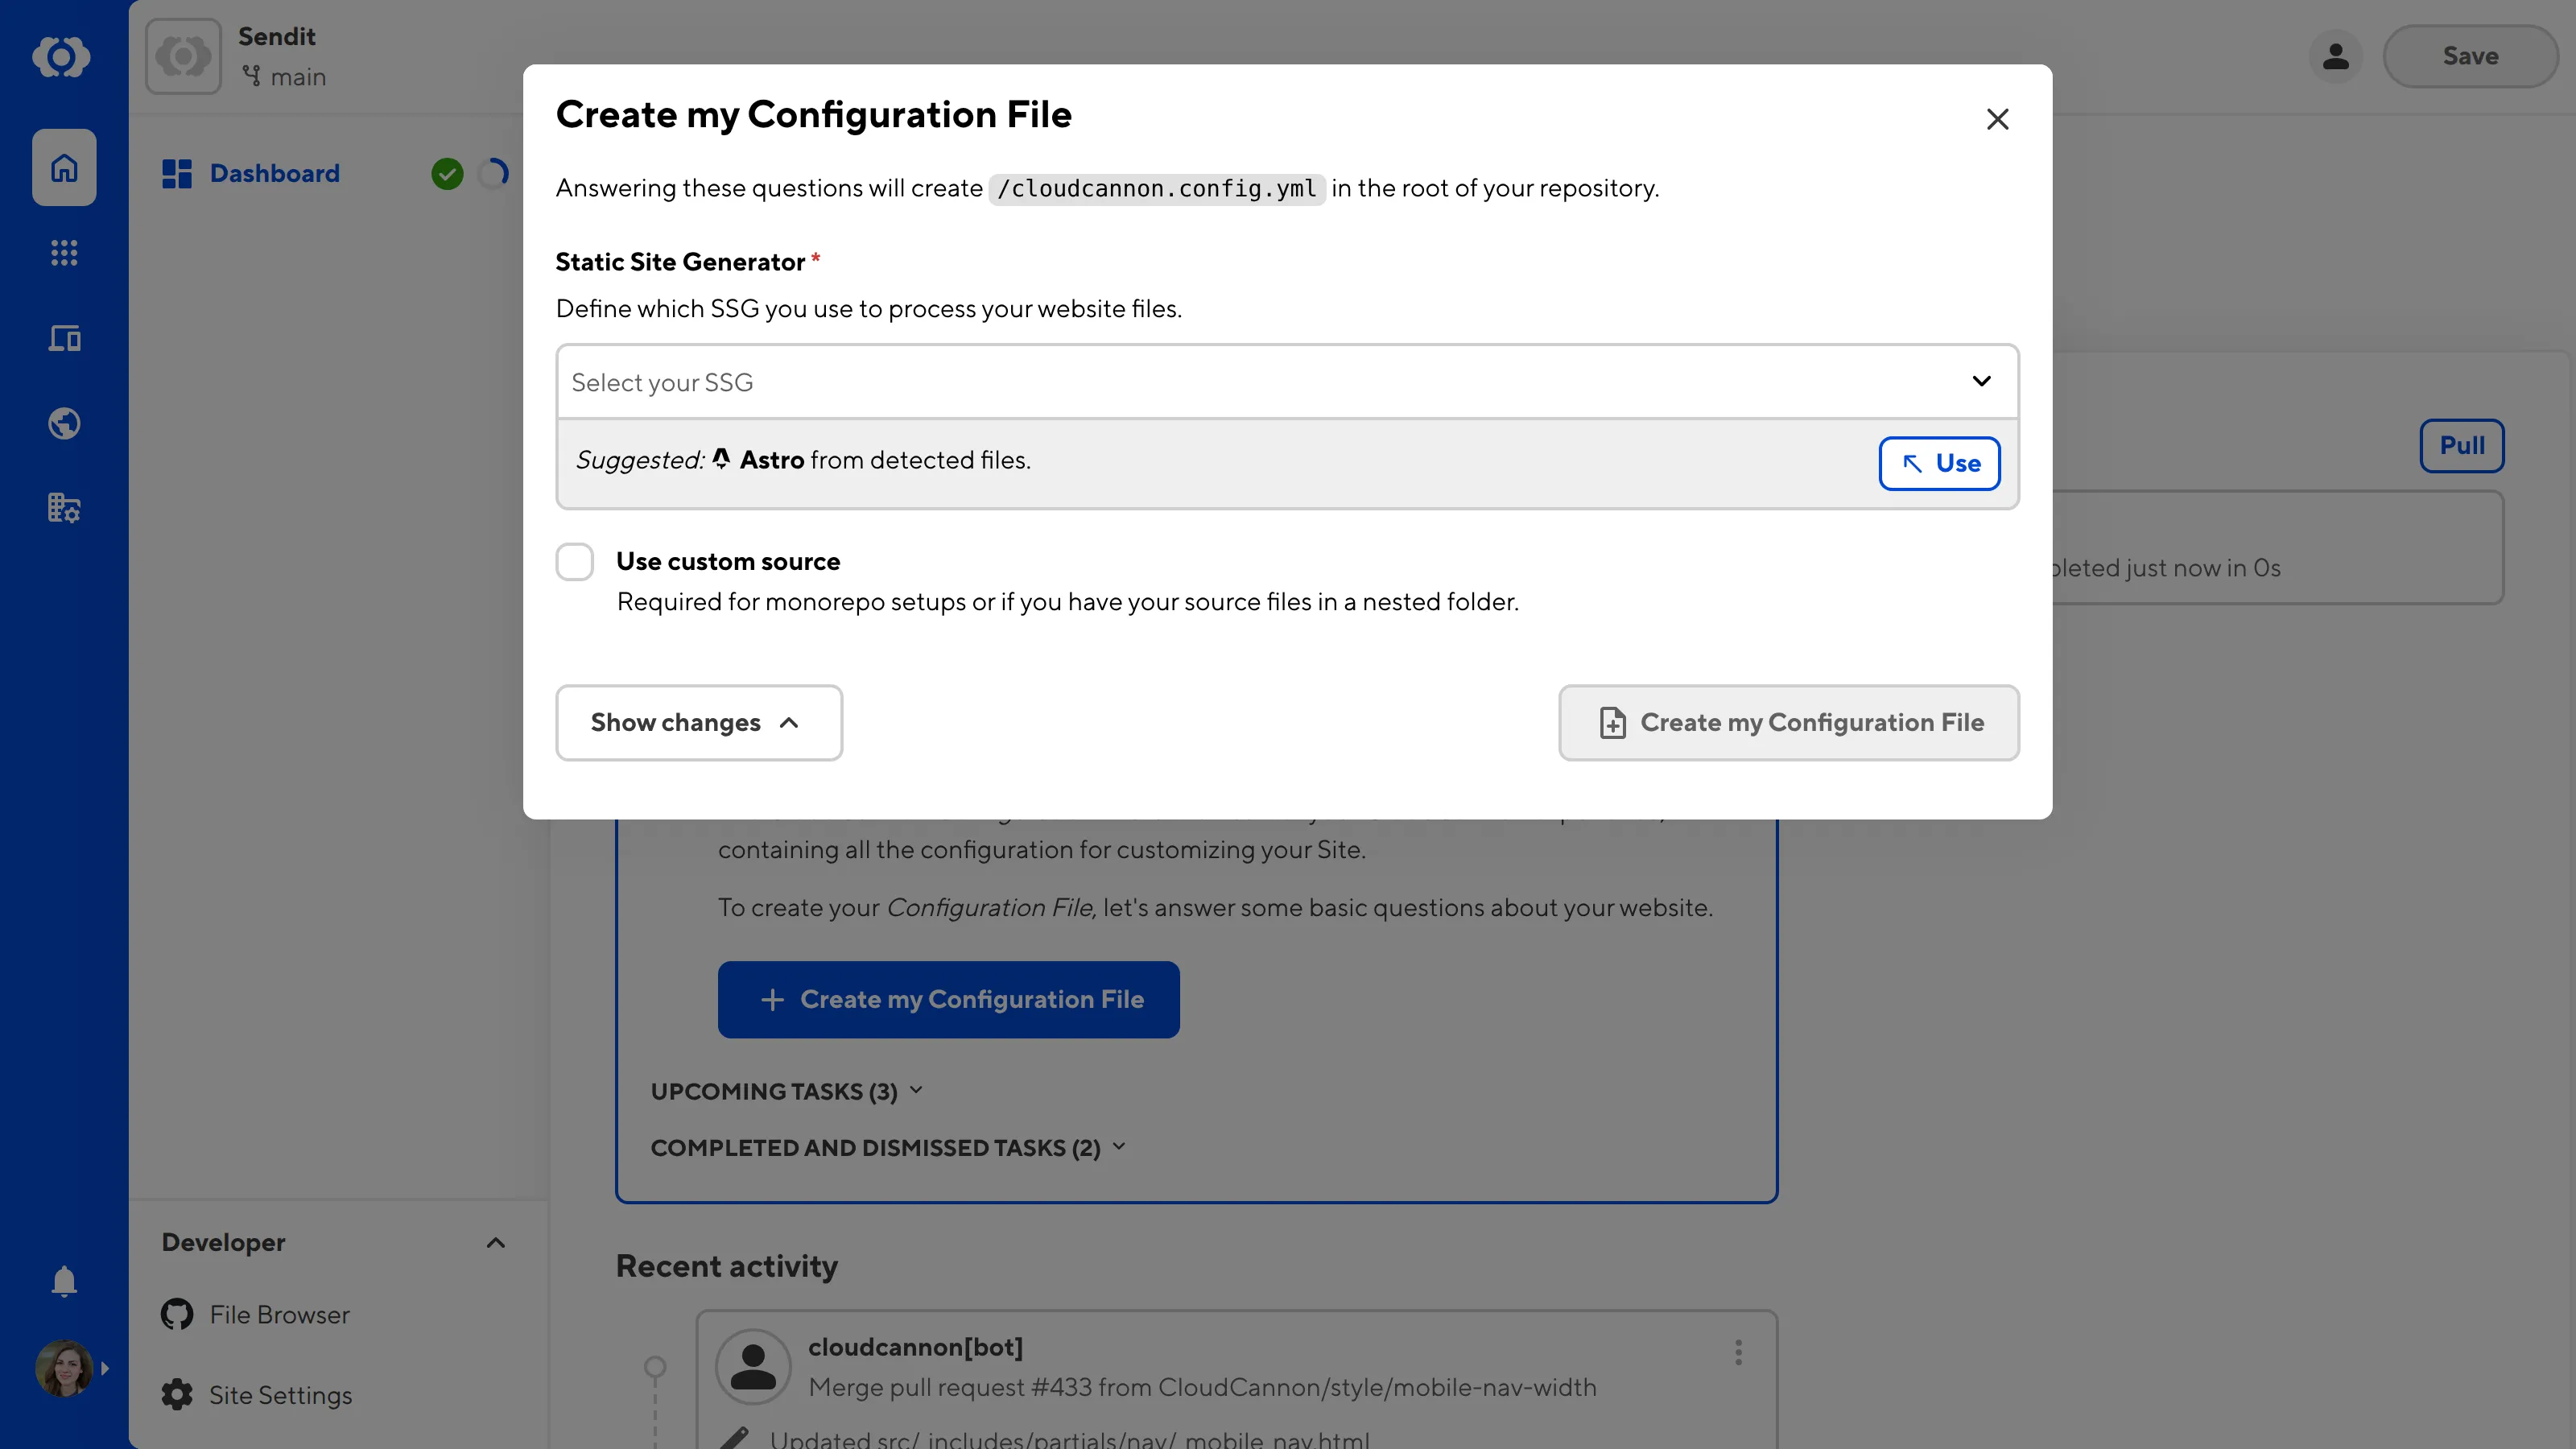Open the globe icon in the sidebar
The image size is (2576, 1449).
(63, 423)
